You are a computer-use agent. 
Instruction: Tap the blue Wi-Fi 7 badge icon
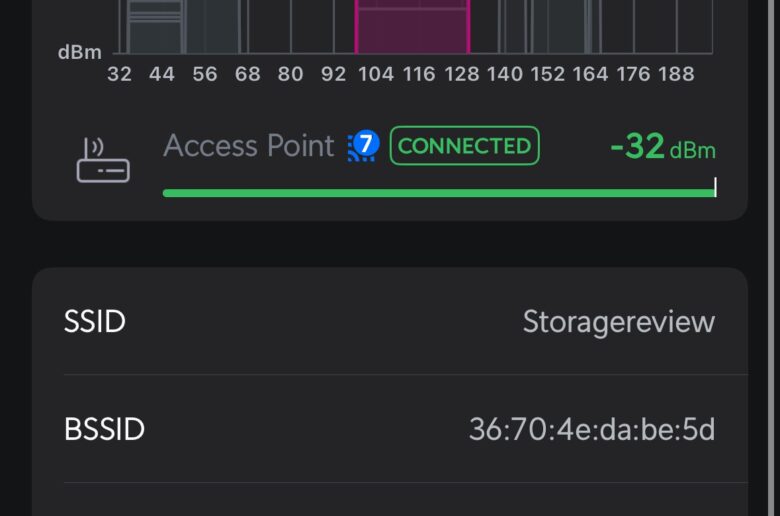point(363,146)
